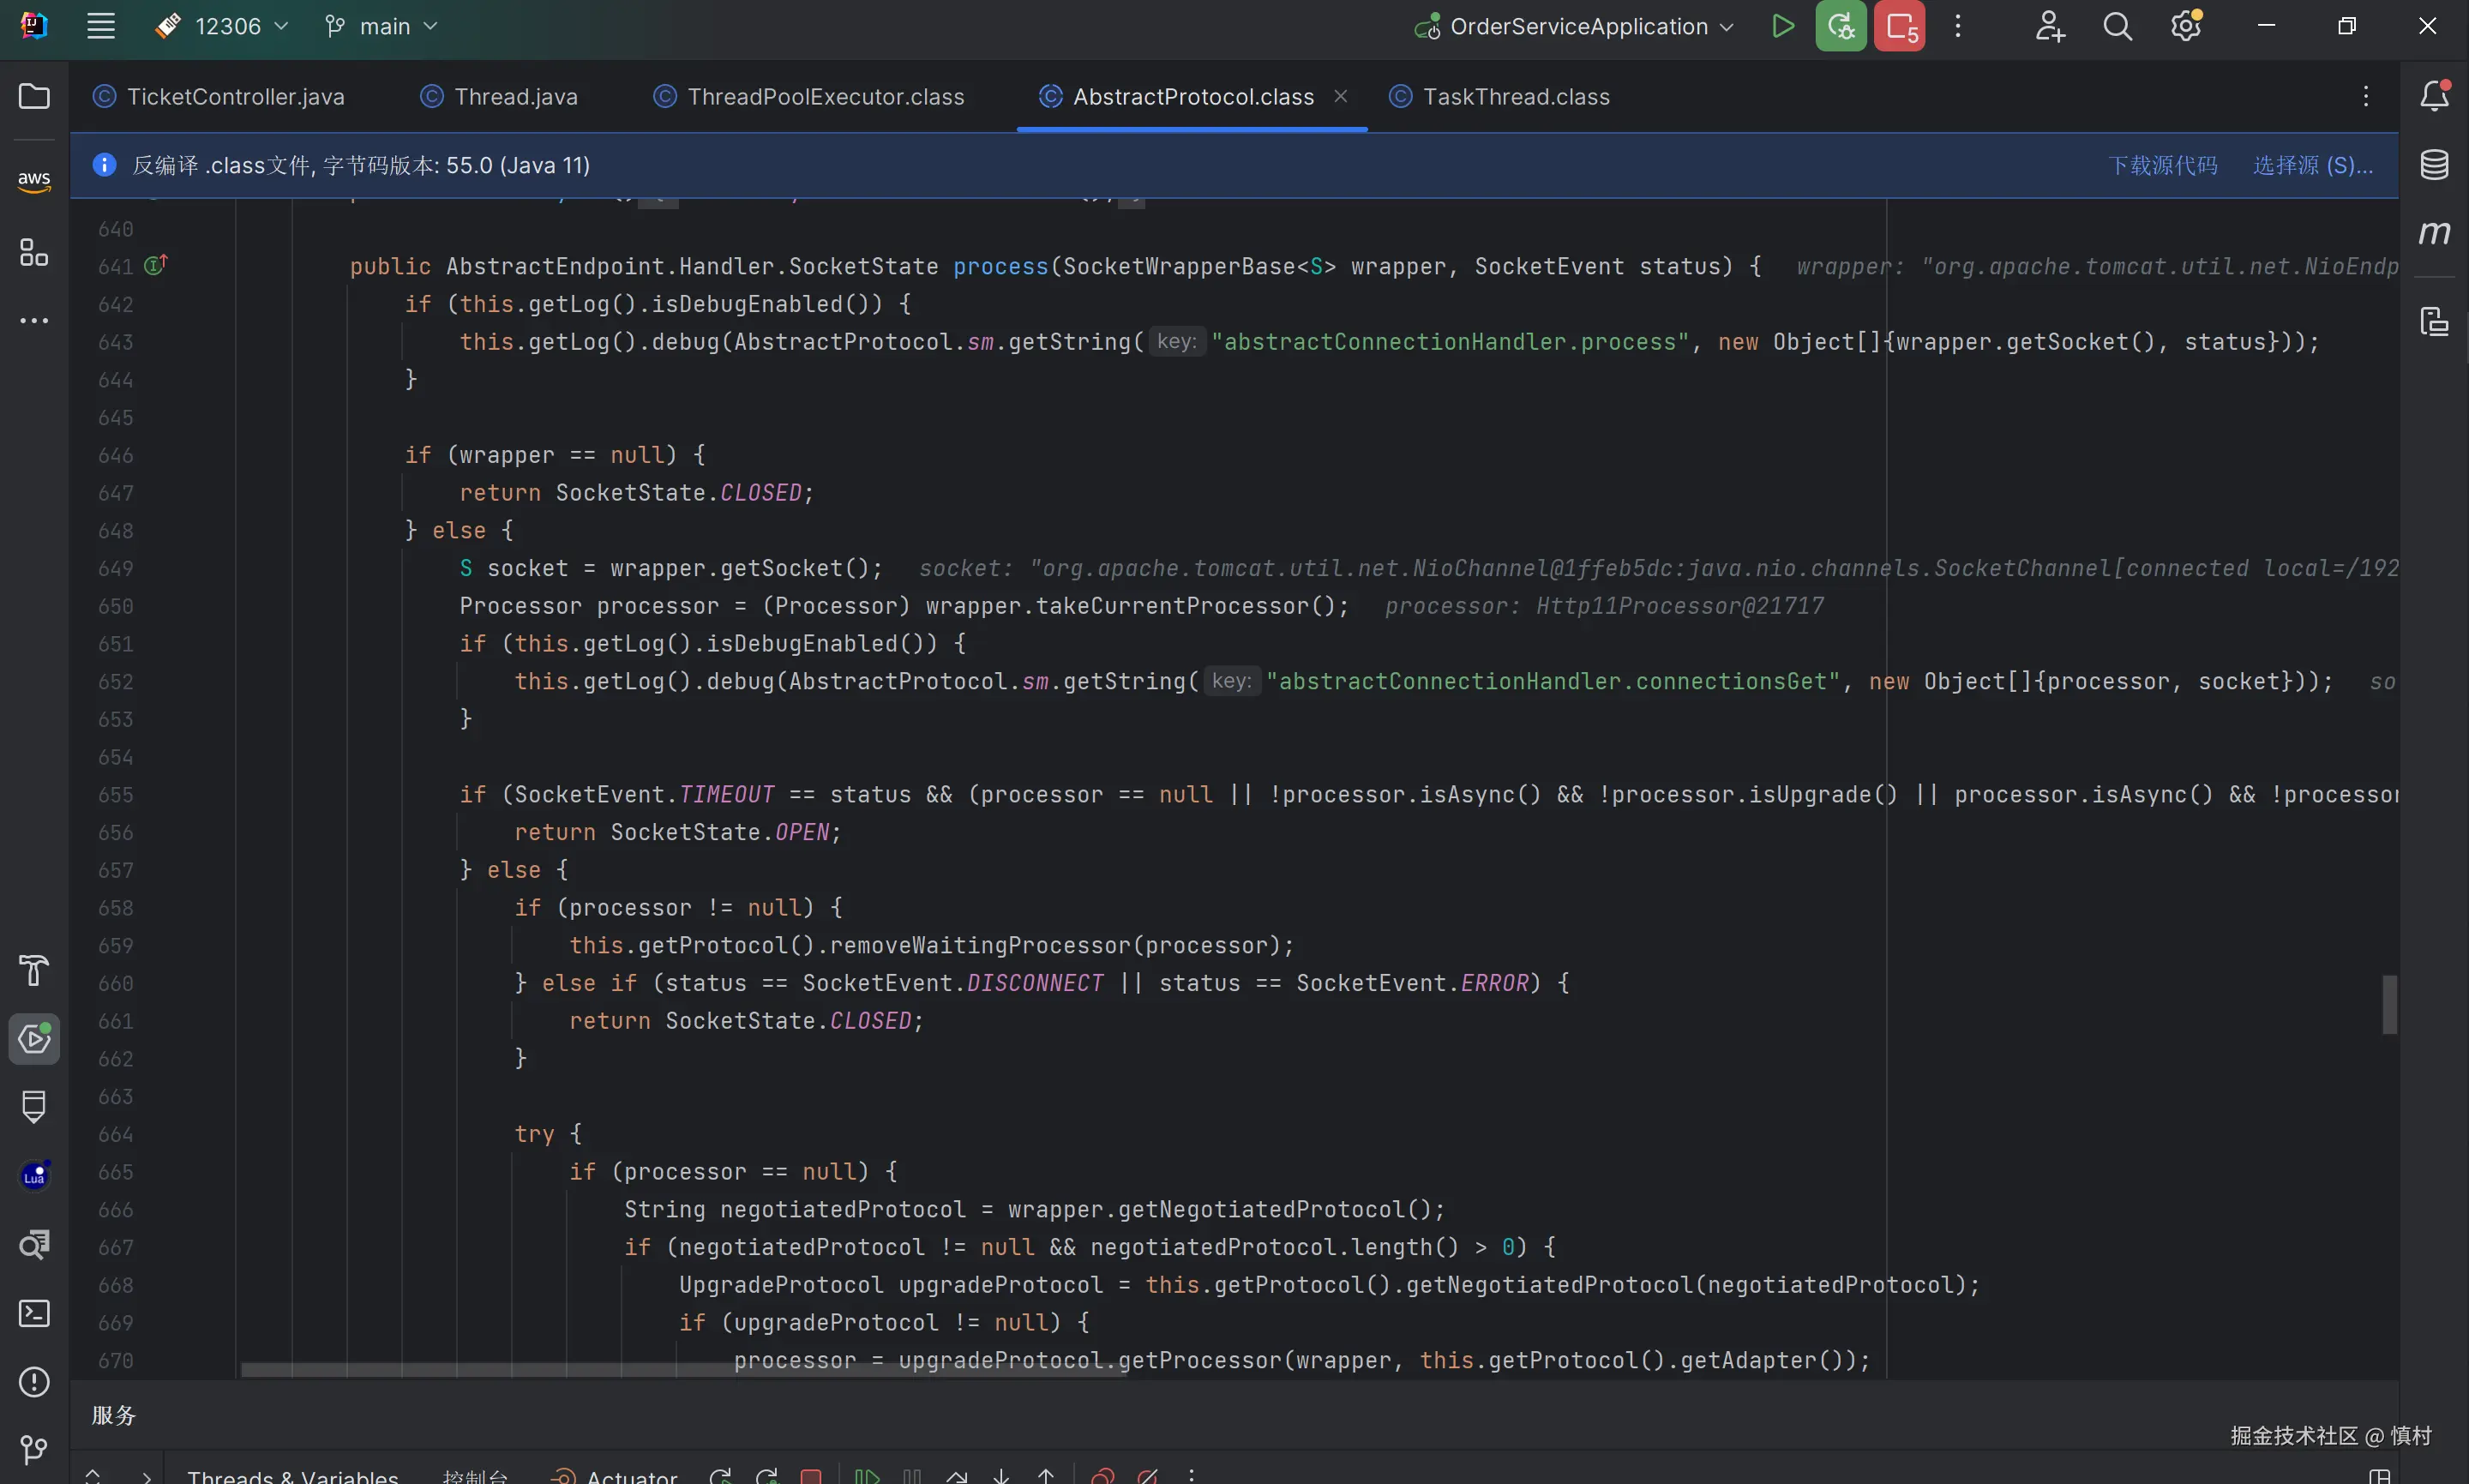
Task: Stop the running processes red button
Action: coord(1899,27)
